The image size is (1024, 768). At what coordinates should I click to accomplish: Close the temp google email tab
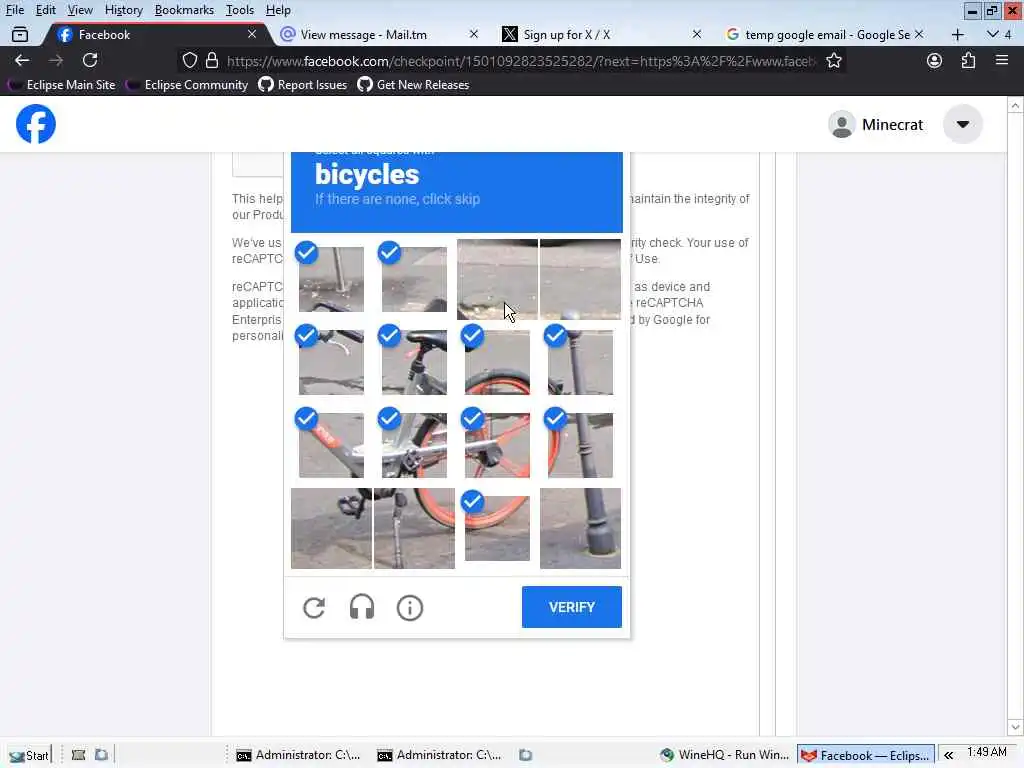919,34
